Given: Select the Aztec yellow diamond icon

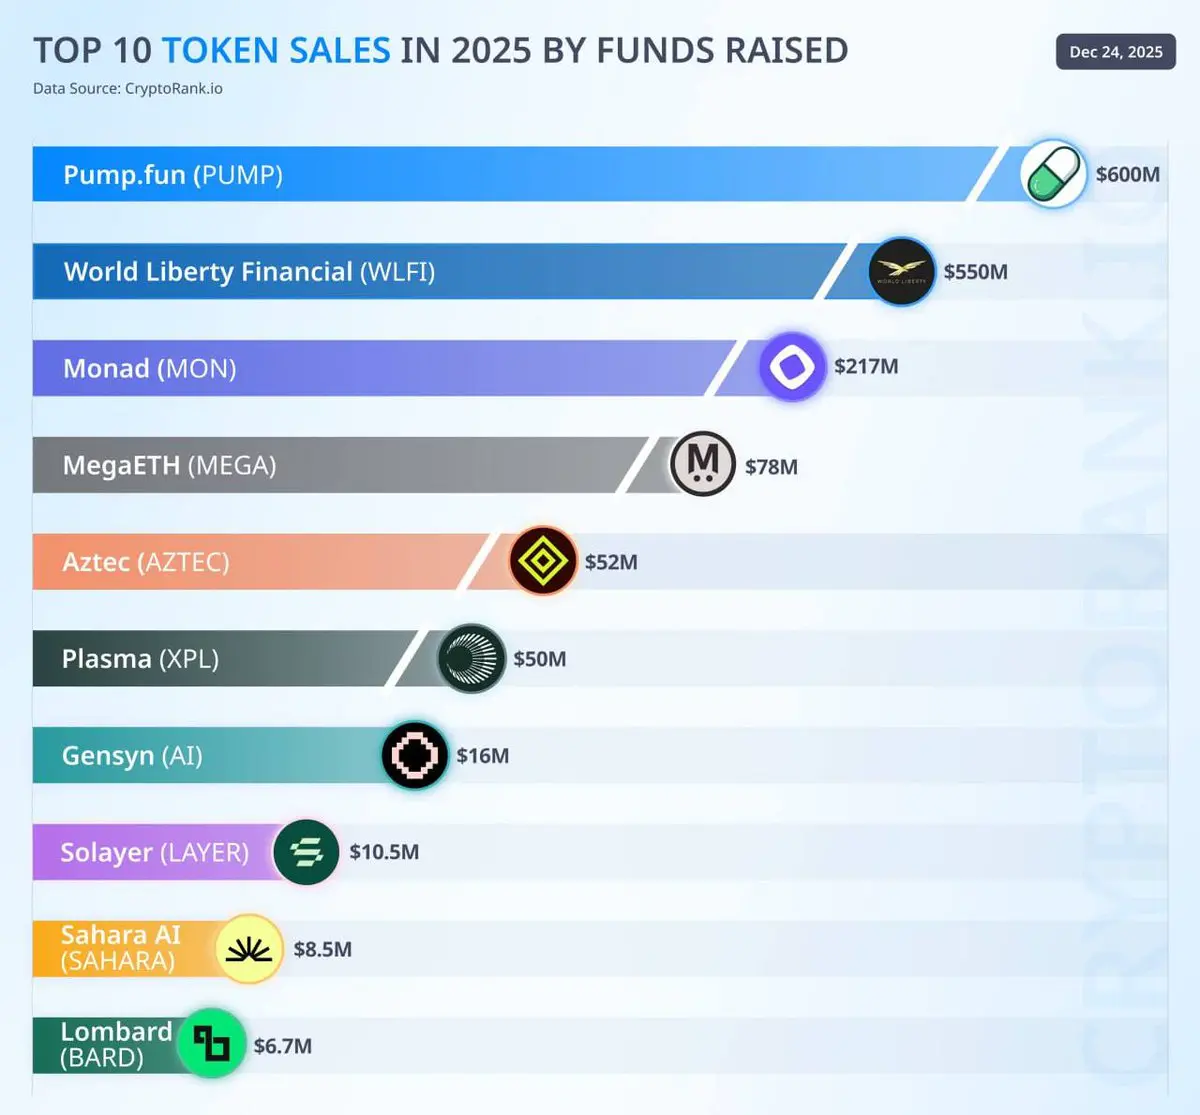Looking at the screenshot, I should point(543,561).
